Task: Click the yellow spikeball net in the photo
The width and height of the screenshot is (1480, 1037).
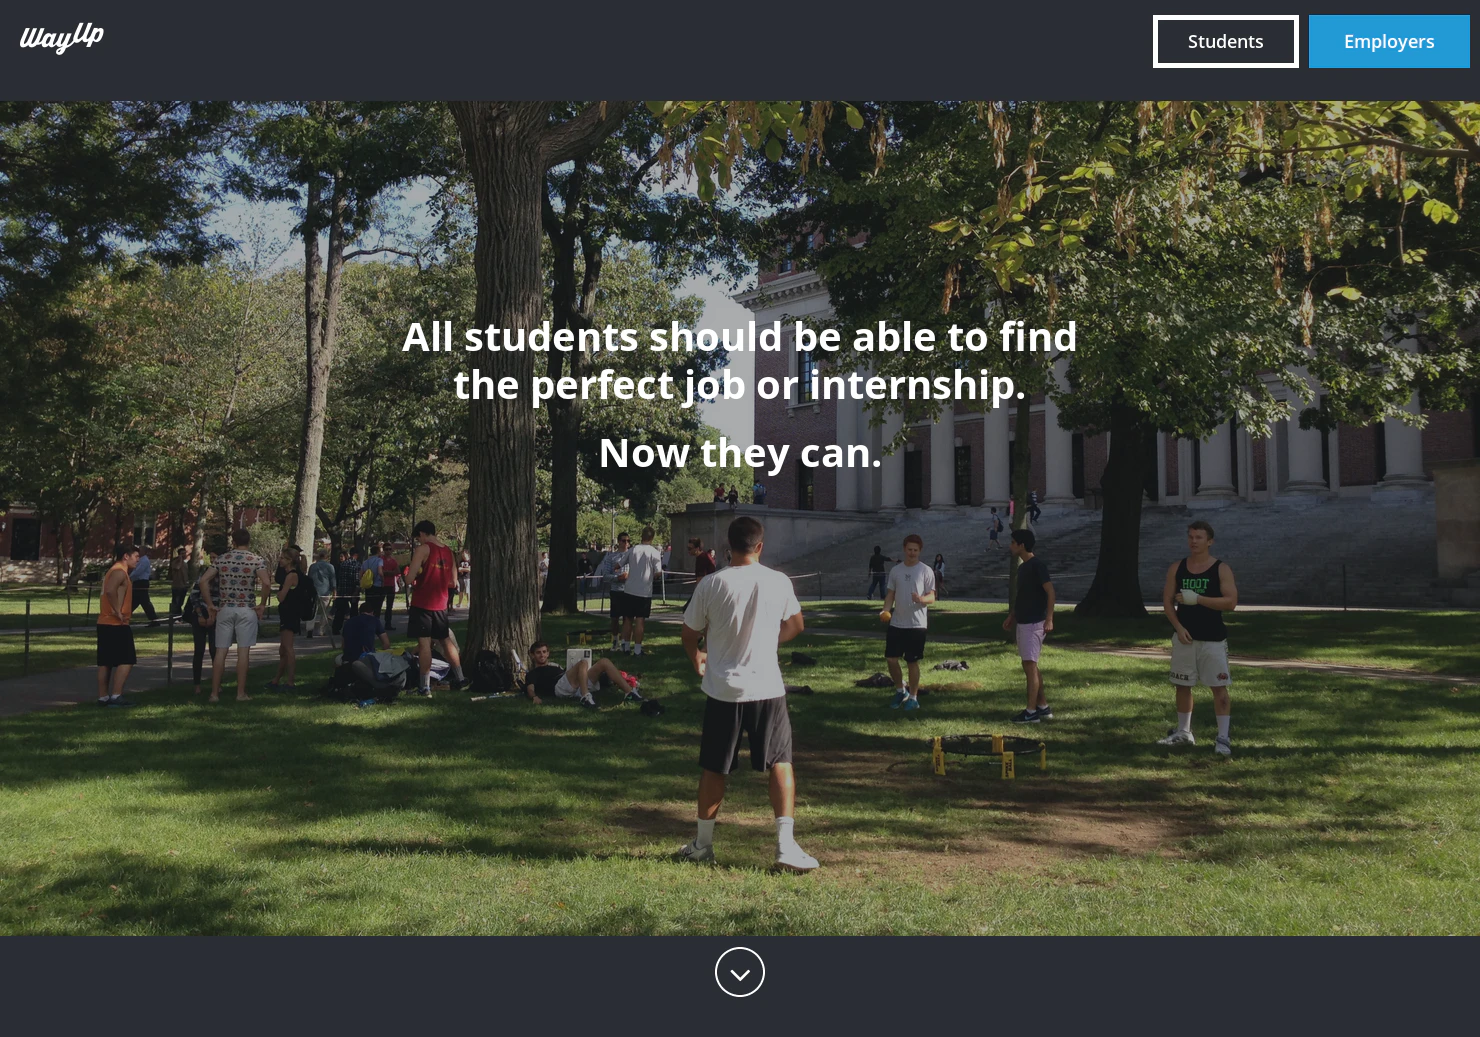Action: pyautogui.click(x=990, y=755)
